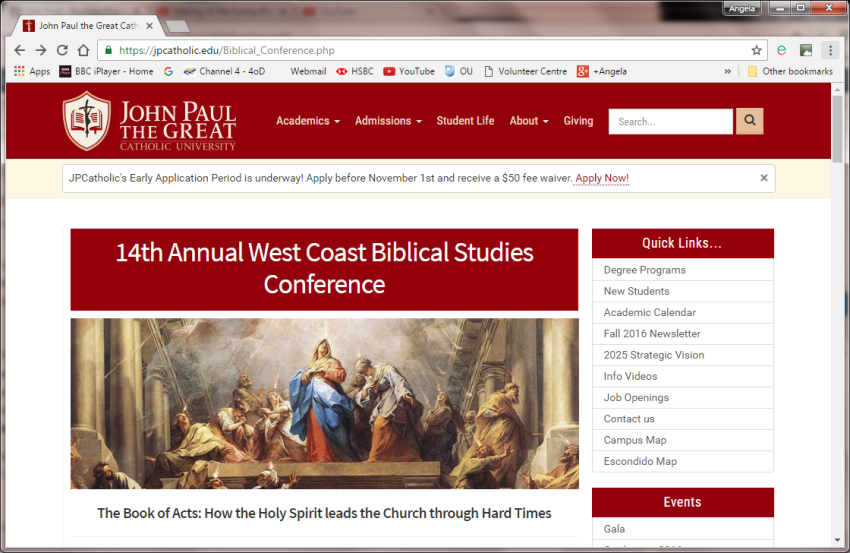
Task: Open the Volunteer Centre bookmark
Action: (525, 71)
